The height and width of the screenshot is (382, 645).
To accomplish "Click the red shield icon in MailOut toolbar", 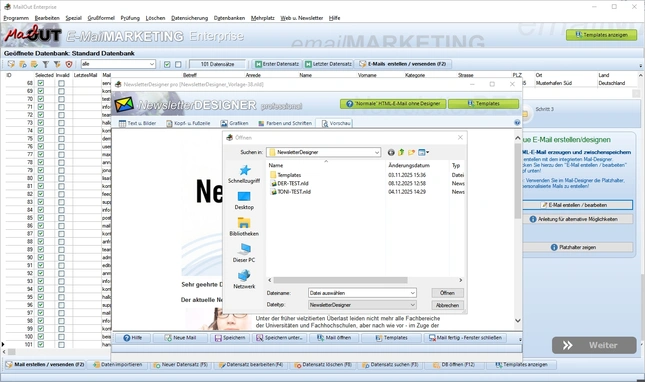I will tap(69, 64).
